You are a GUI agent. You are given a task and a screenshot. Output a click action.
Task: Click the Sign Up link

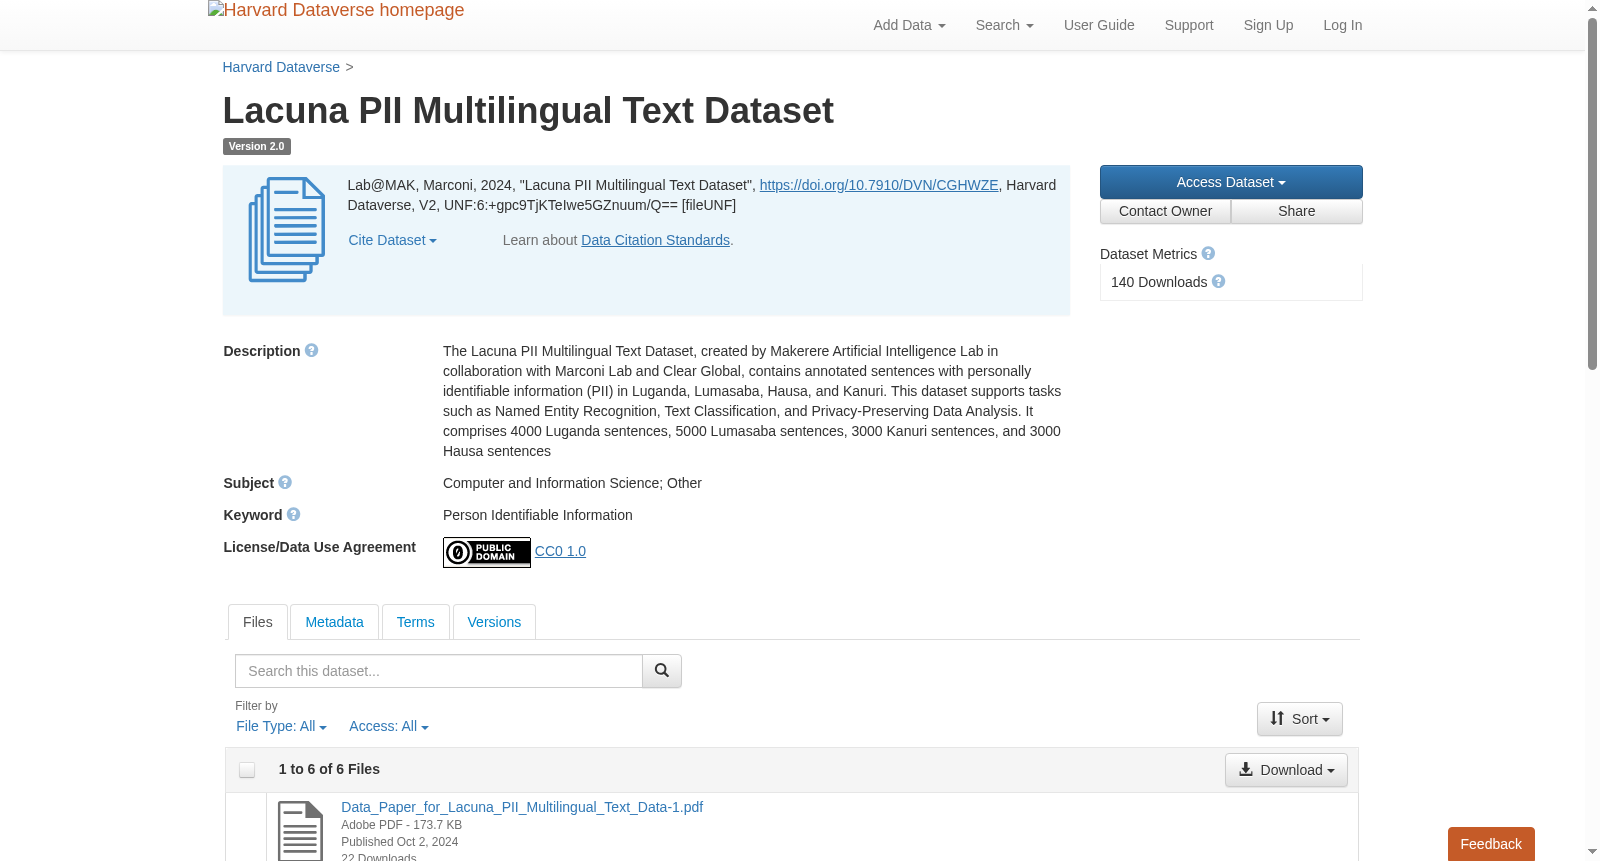pos(1268,25)
